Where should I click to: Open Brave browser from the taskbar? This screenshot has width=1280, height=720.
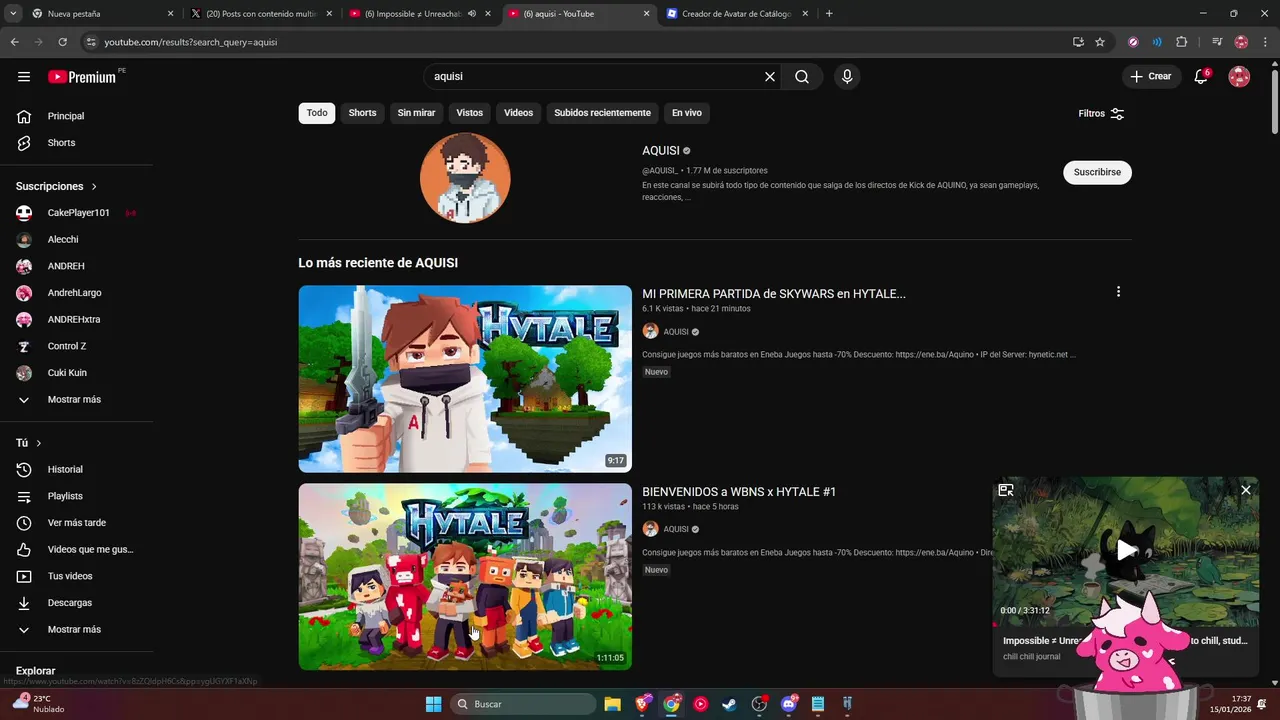(641, 704)
